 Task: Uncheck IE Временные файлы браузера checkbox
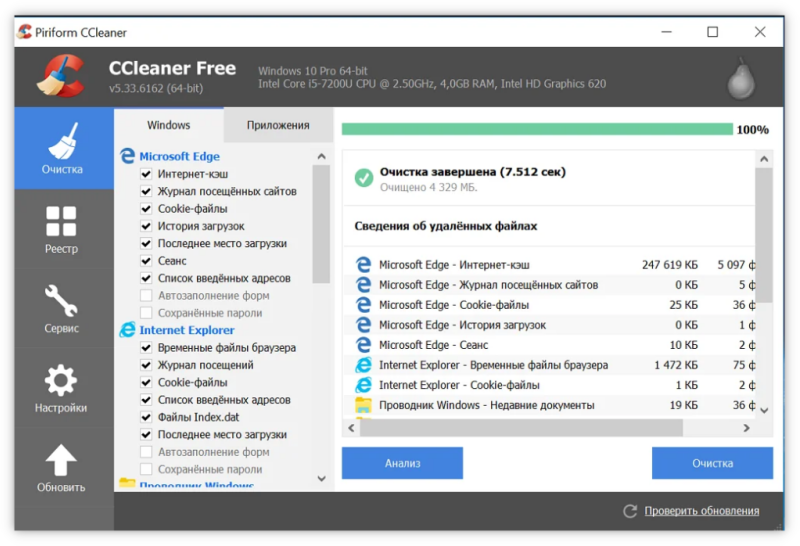(x=146, y=348)
